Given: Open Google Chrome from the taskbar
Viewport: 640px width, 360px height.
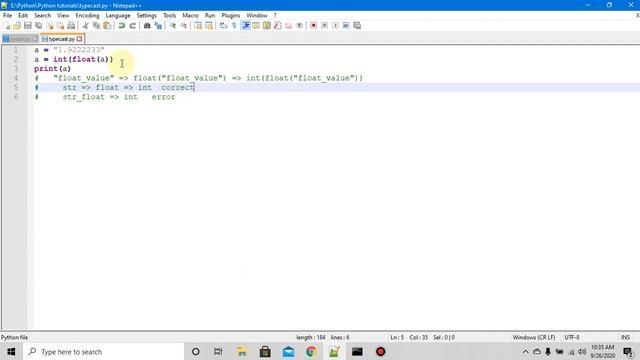Looking at the screenshot, I should [311, 352].
